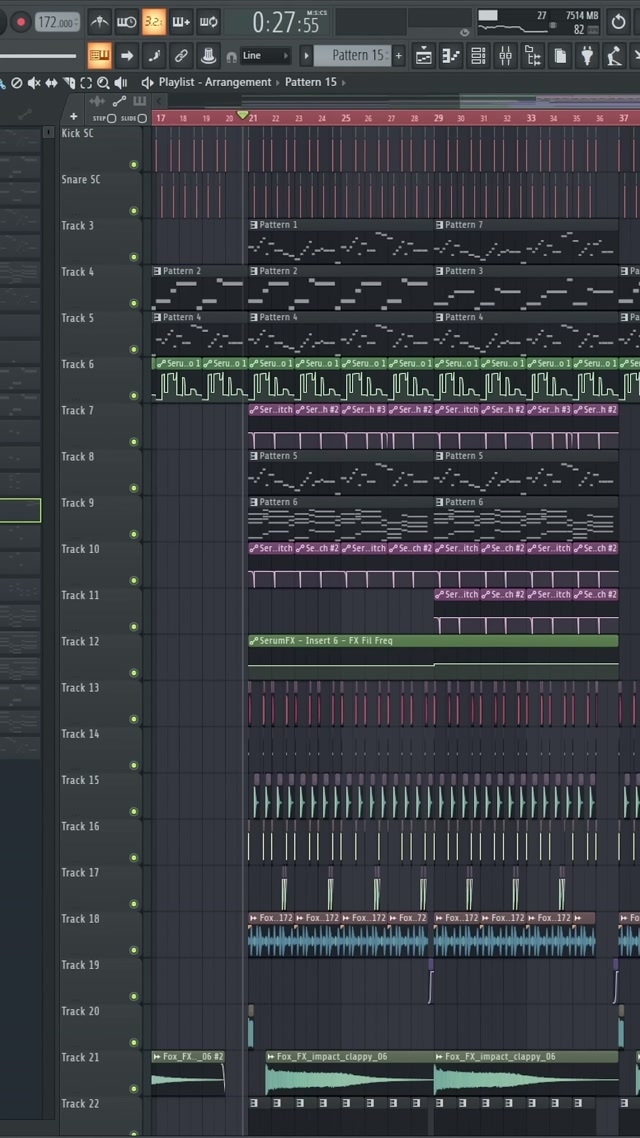This screenshot has width=640, height=1138.
Task: Click the record button
Action: pos(19,22)
